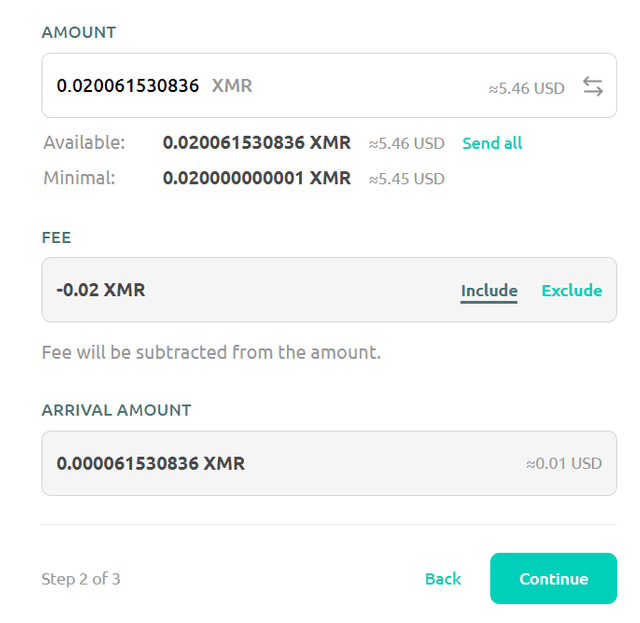Click the amount input field value
Viewport: 640px width, 623px height.
pyautogui.click(x=128, y=86)
